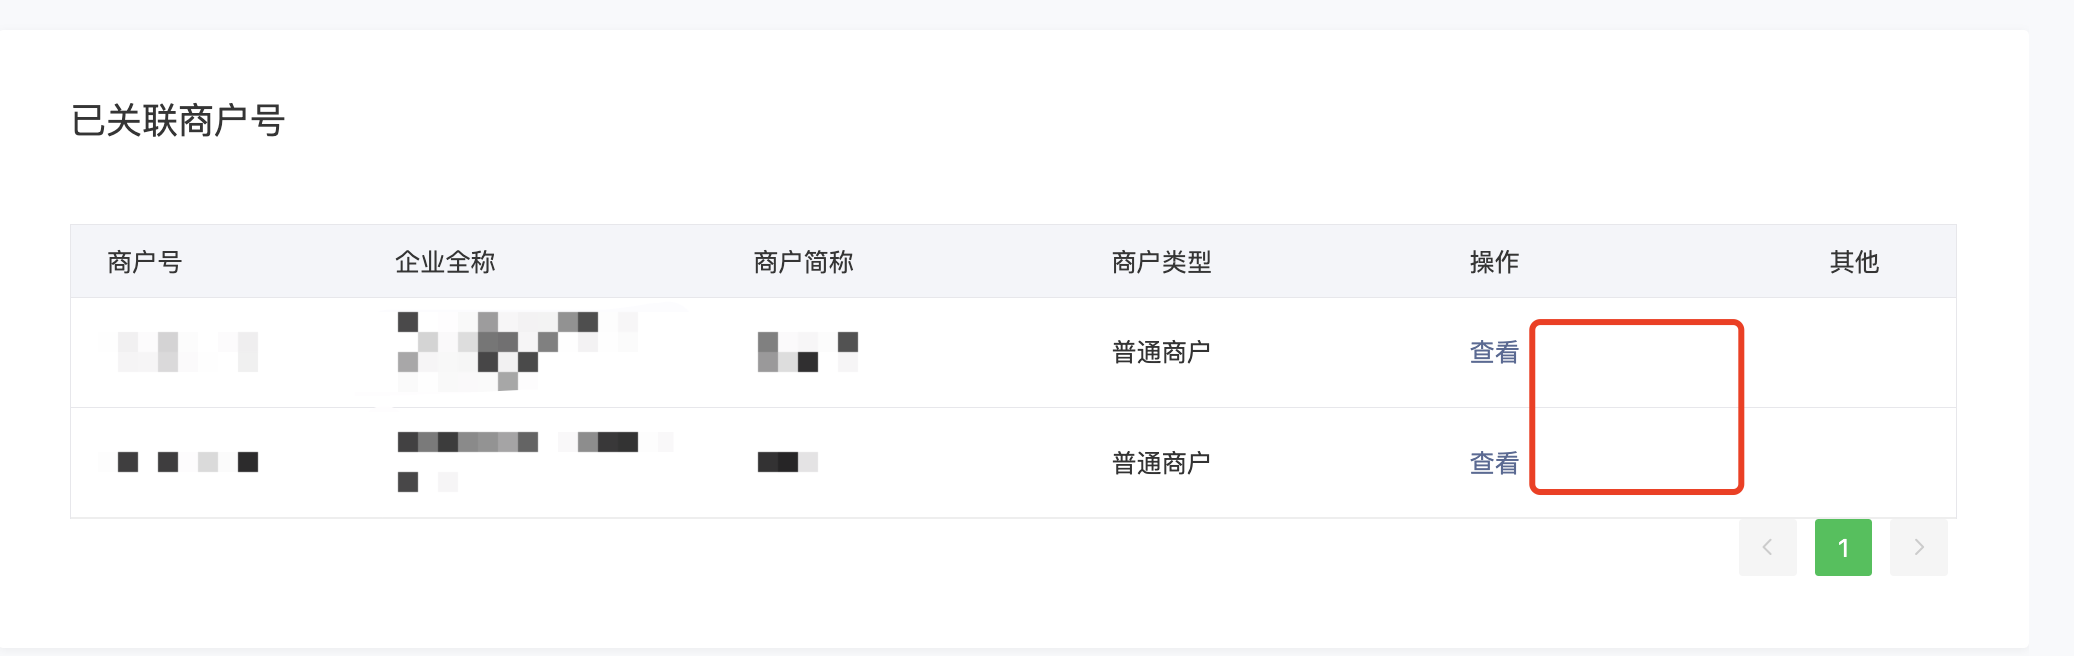The image size is (2074, 656).
Task: Click the 操作 column header
Action: (x=1494, y=262)
